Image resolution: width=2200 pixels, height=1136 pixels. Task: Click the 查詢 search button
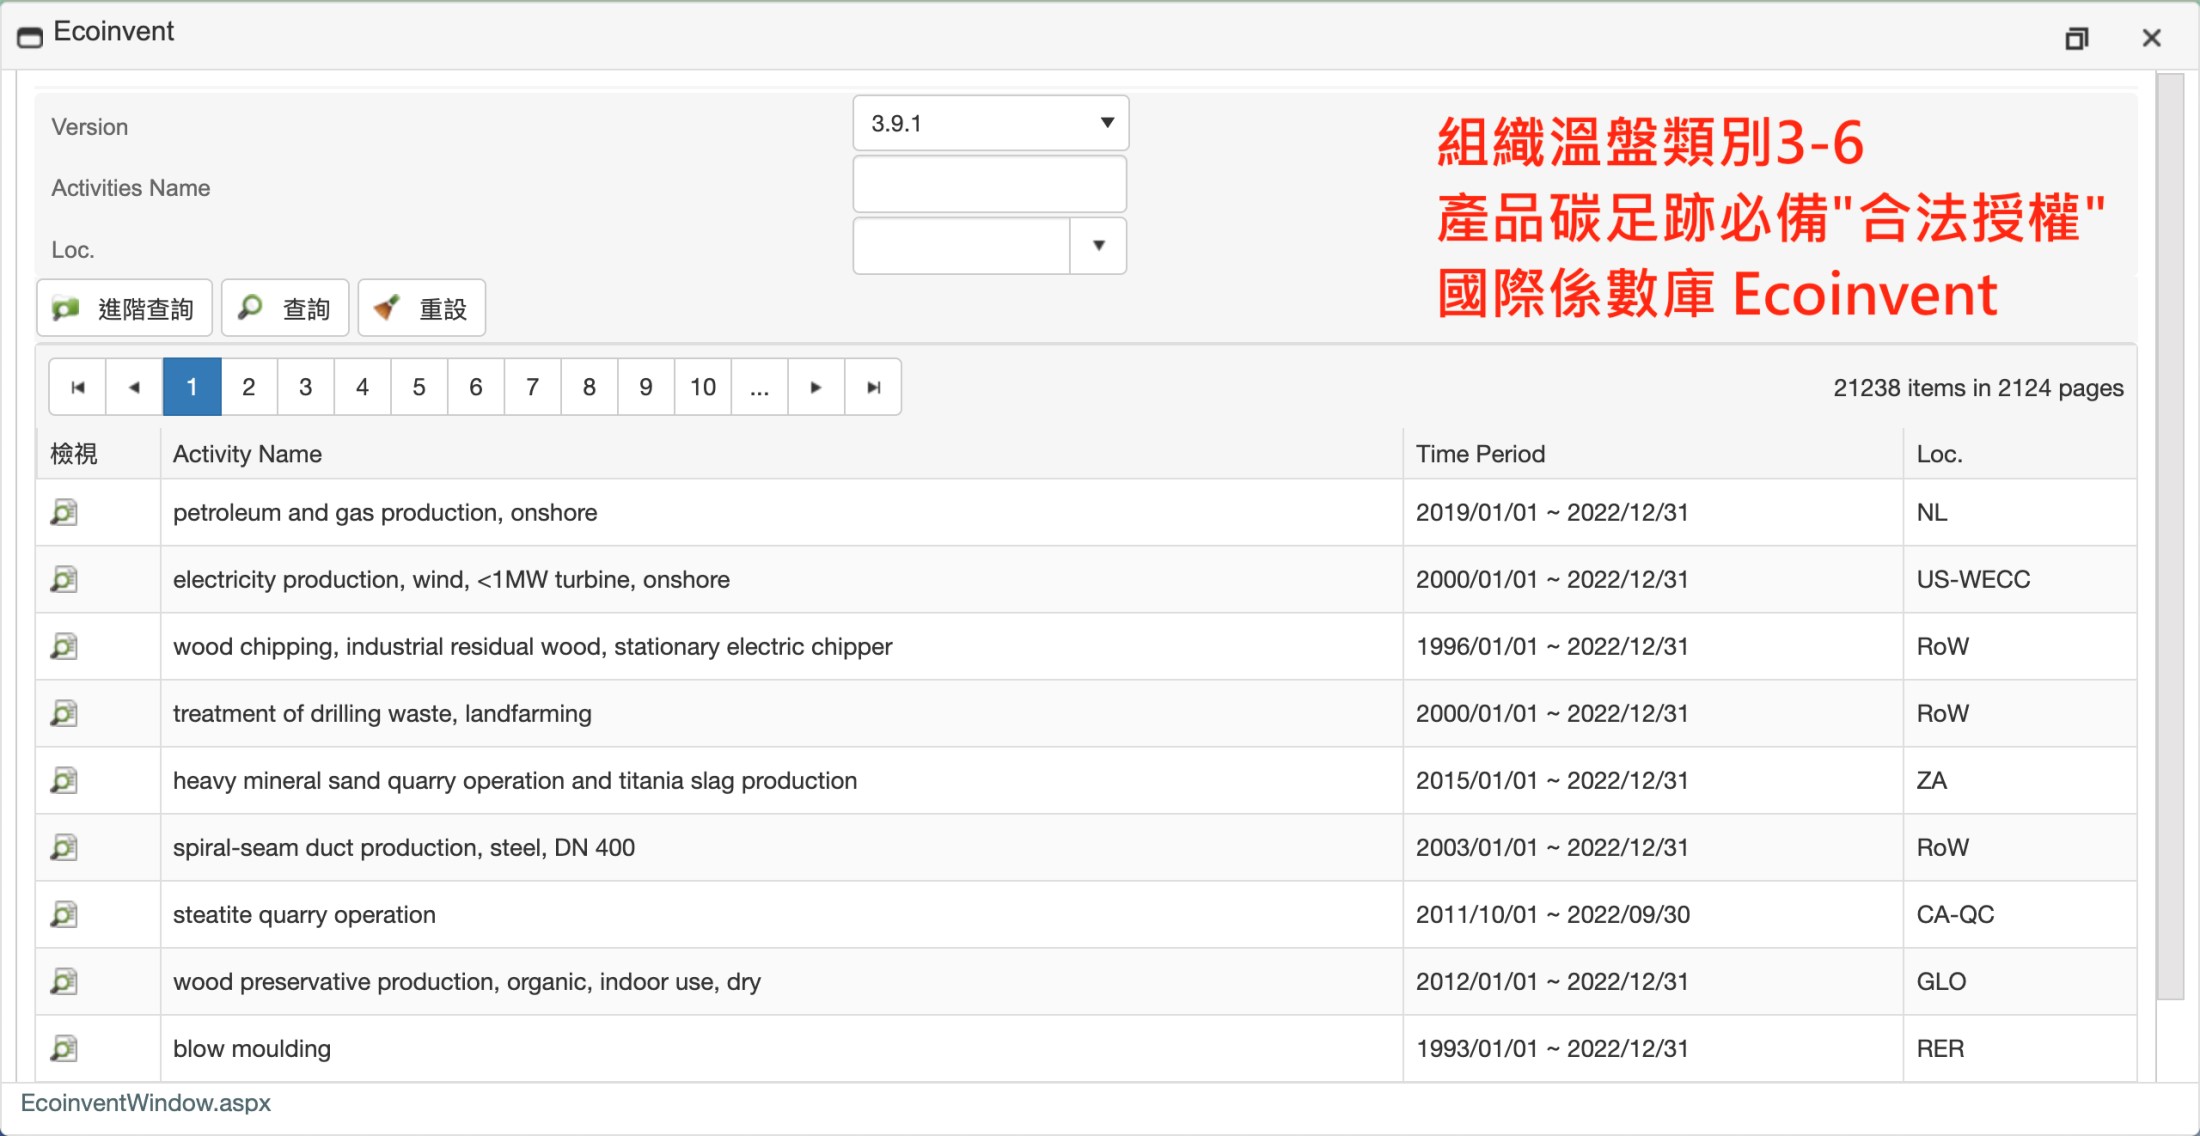coord(285,309)
